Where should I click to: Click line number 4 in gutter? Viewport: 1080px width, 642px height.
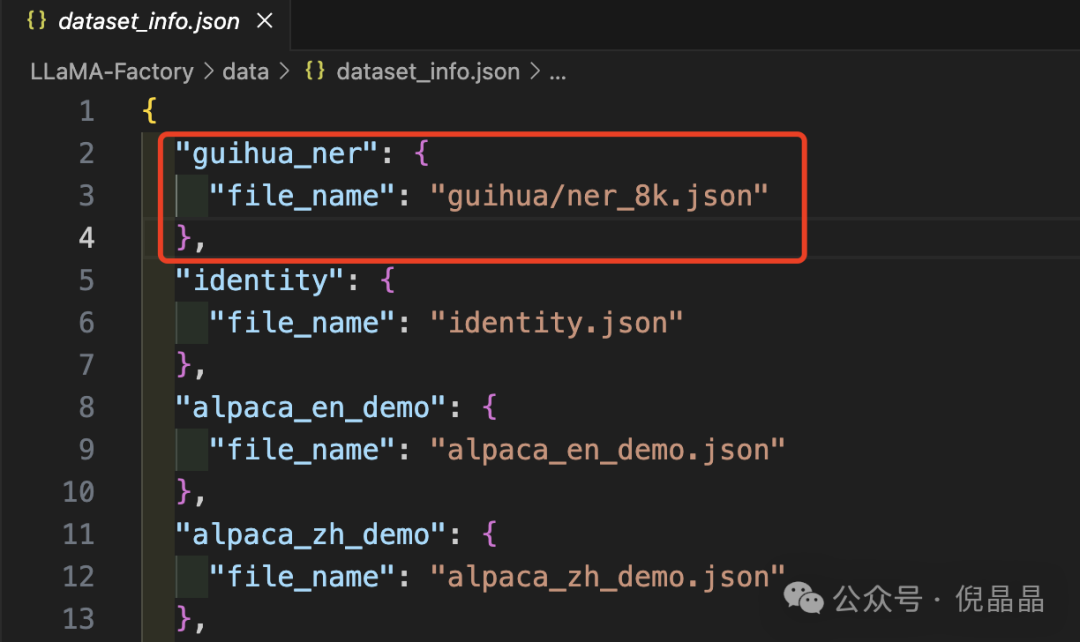(x=86, y=238)
